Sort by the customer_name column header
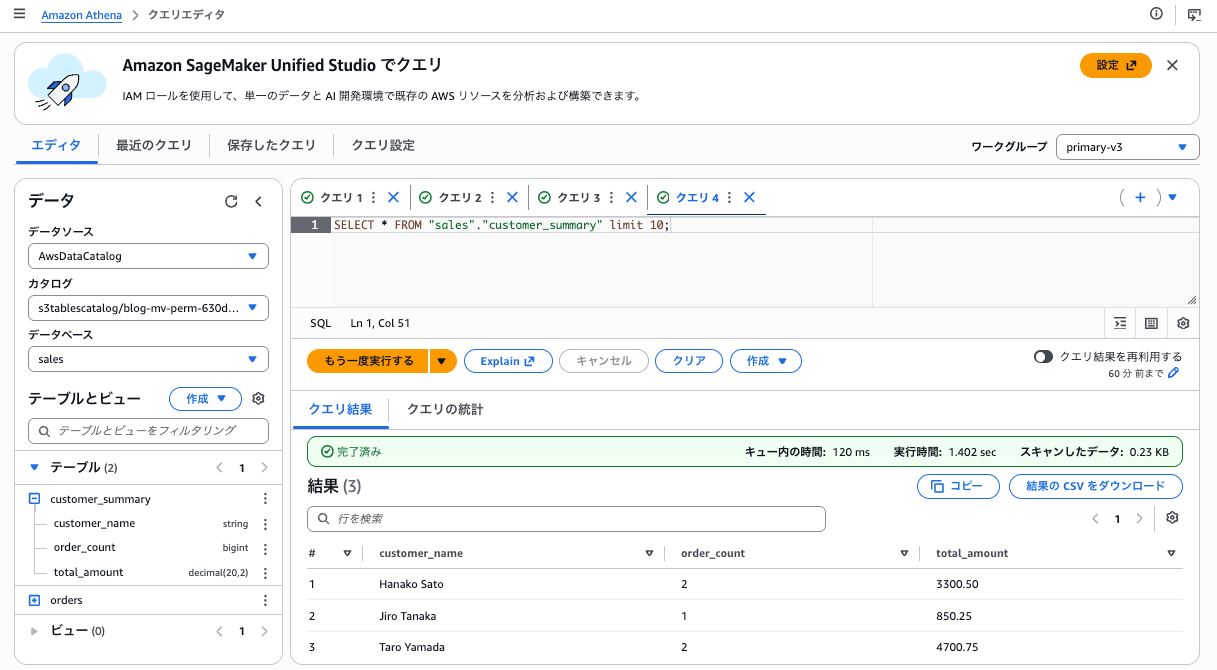The width and height of the screenshot is (1217, 670). pos(421,553)
